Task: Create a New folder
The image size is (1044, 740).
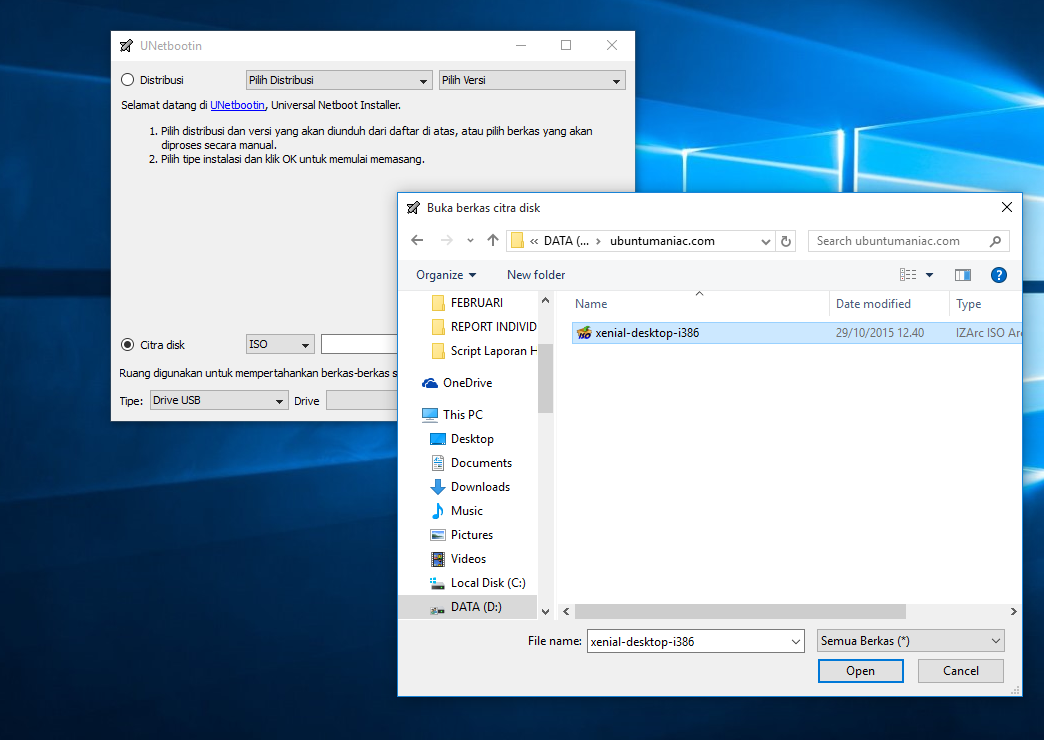Action: (536, 274)
